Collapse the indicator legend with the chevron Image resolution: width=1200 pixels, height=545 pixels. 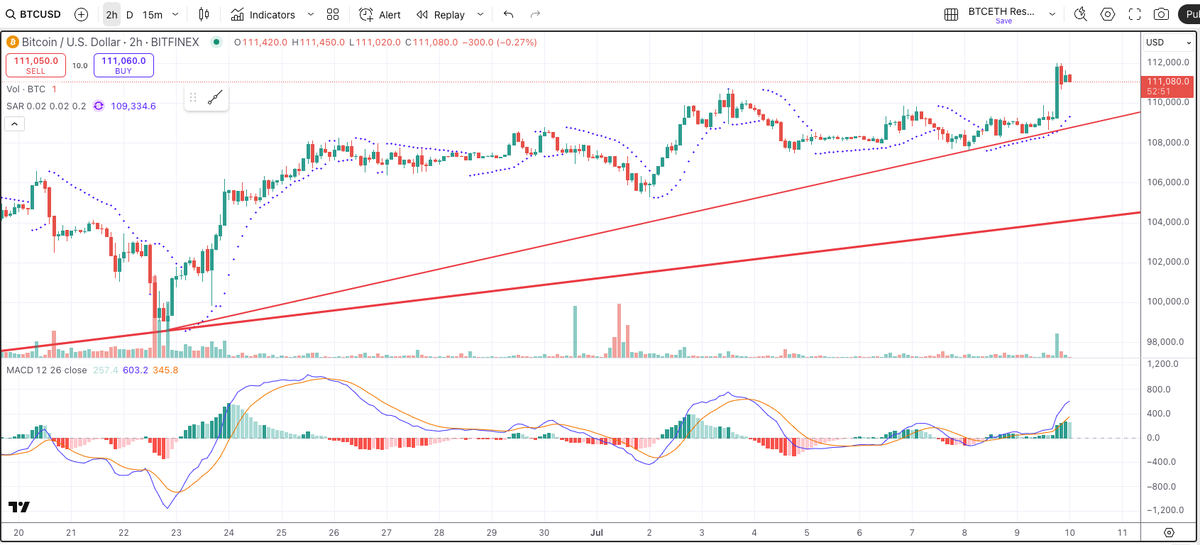[x=15, y=124]
